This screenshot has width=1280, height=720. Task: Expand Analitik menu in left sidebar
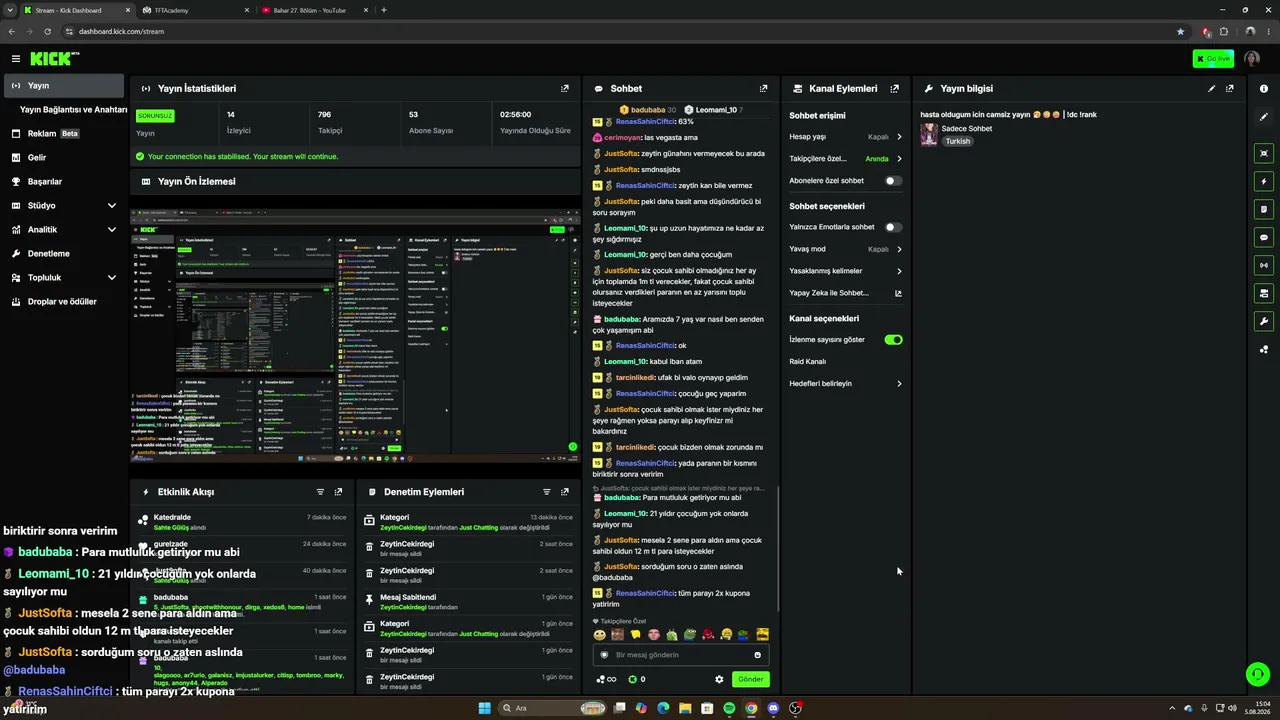(64, 229)
